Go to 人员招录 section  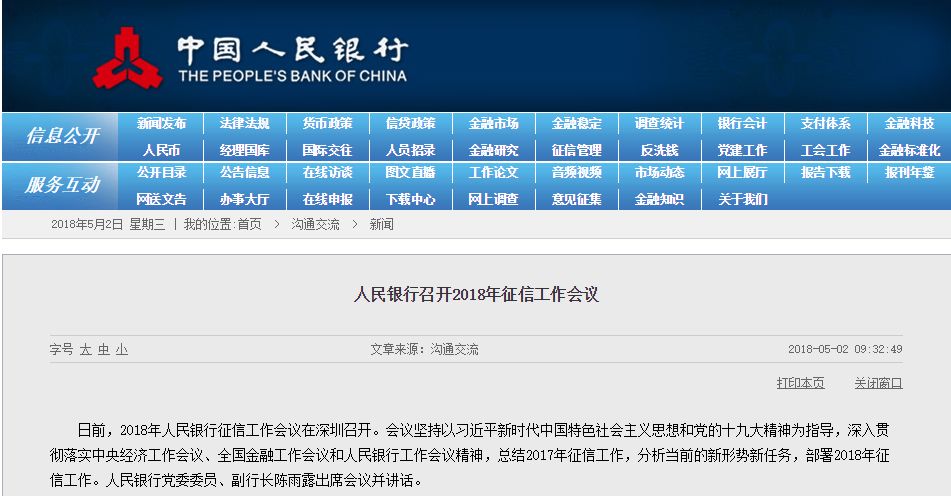[x=411, y=150]
